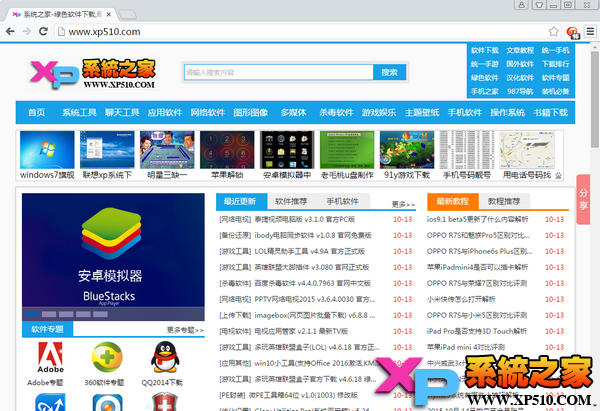Focus the site search input box
Viewport: 600px width, 411px height.
pyautogui.click(x=279, y=72)
